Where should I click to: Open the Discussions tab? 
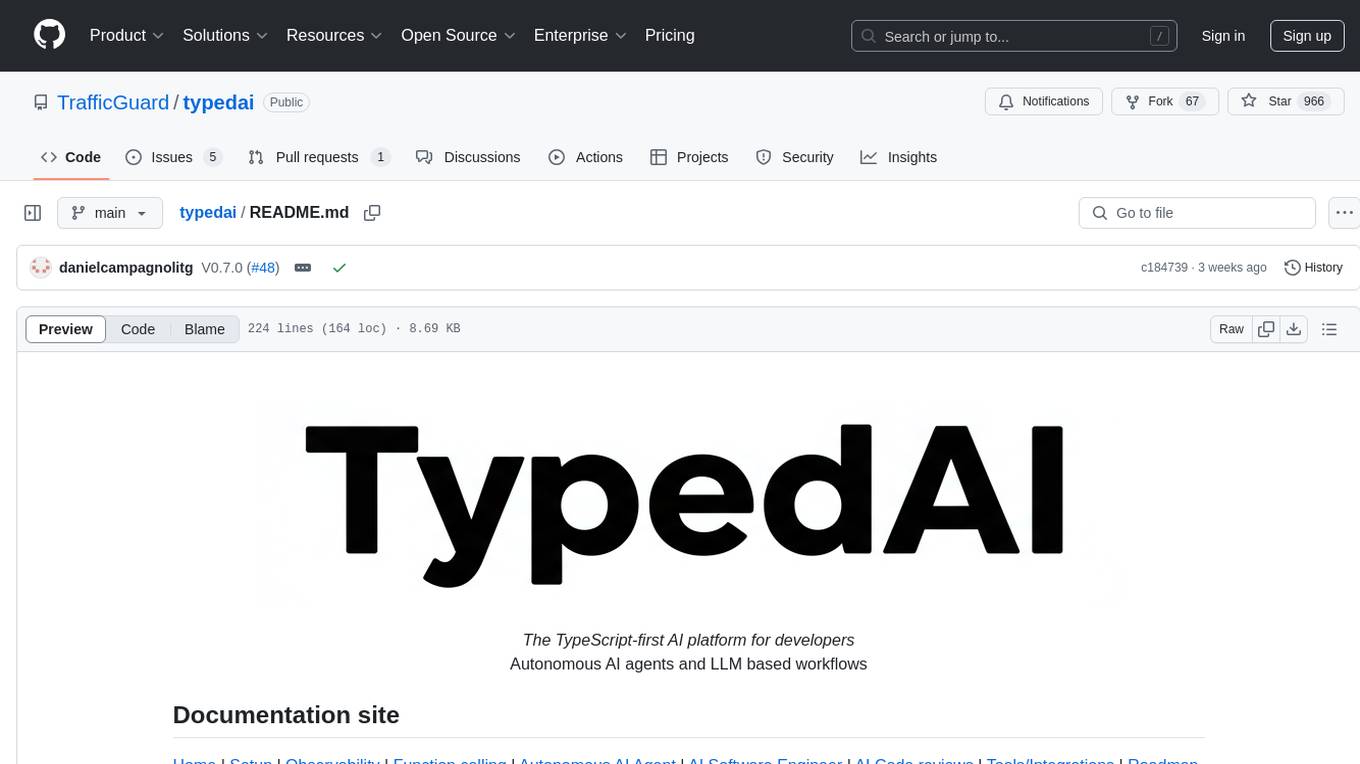point(468,157)
